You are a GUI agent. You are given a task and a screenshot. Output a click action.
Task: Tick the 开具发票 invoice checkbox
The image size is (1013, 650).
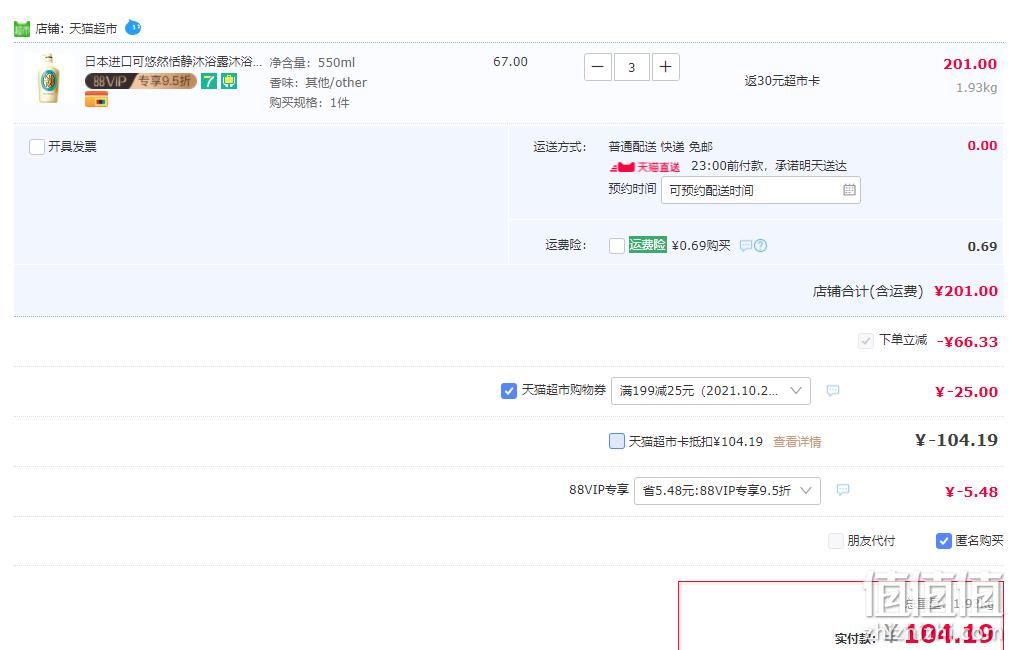(37, 147)
